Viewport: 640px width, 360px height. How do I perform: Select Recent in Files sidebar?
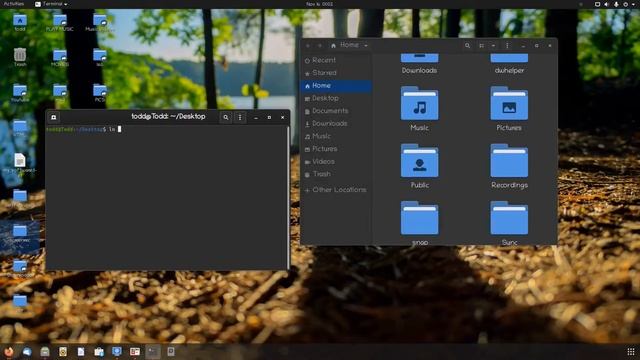(x=336, y=60)
